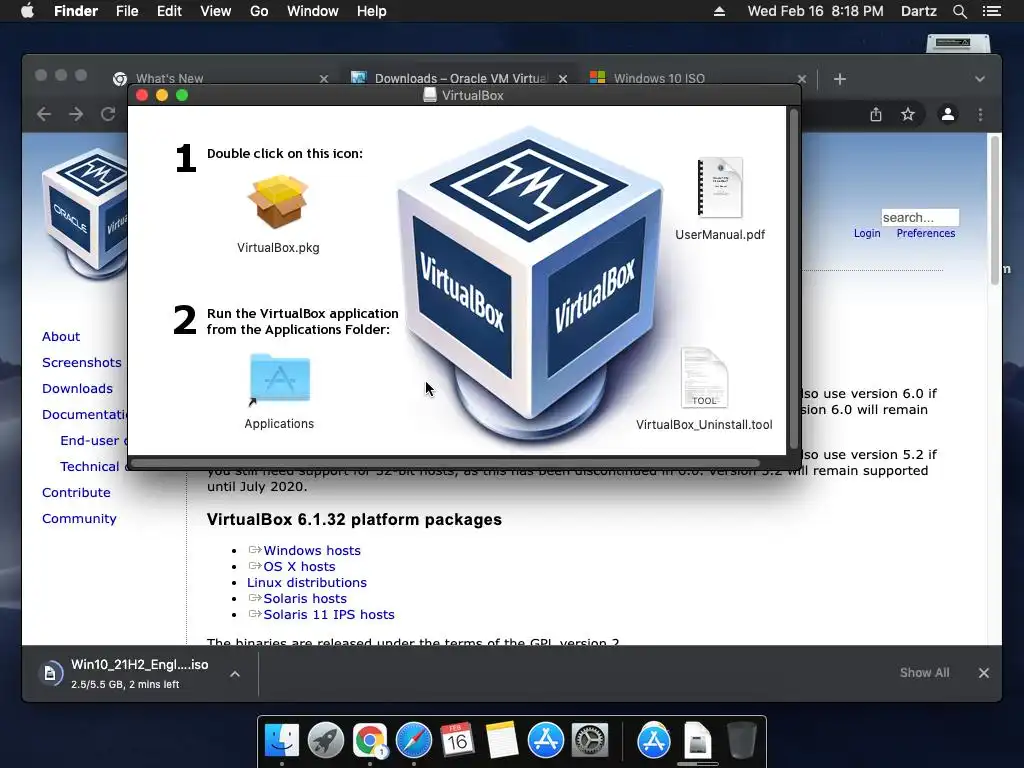This screenshot has height=768, width=1024.
Task: Open Preferences link on VirtualBox site
Action: tap(925, 233)
